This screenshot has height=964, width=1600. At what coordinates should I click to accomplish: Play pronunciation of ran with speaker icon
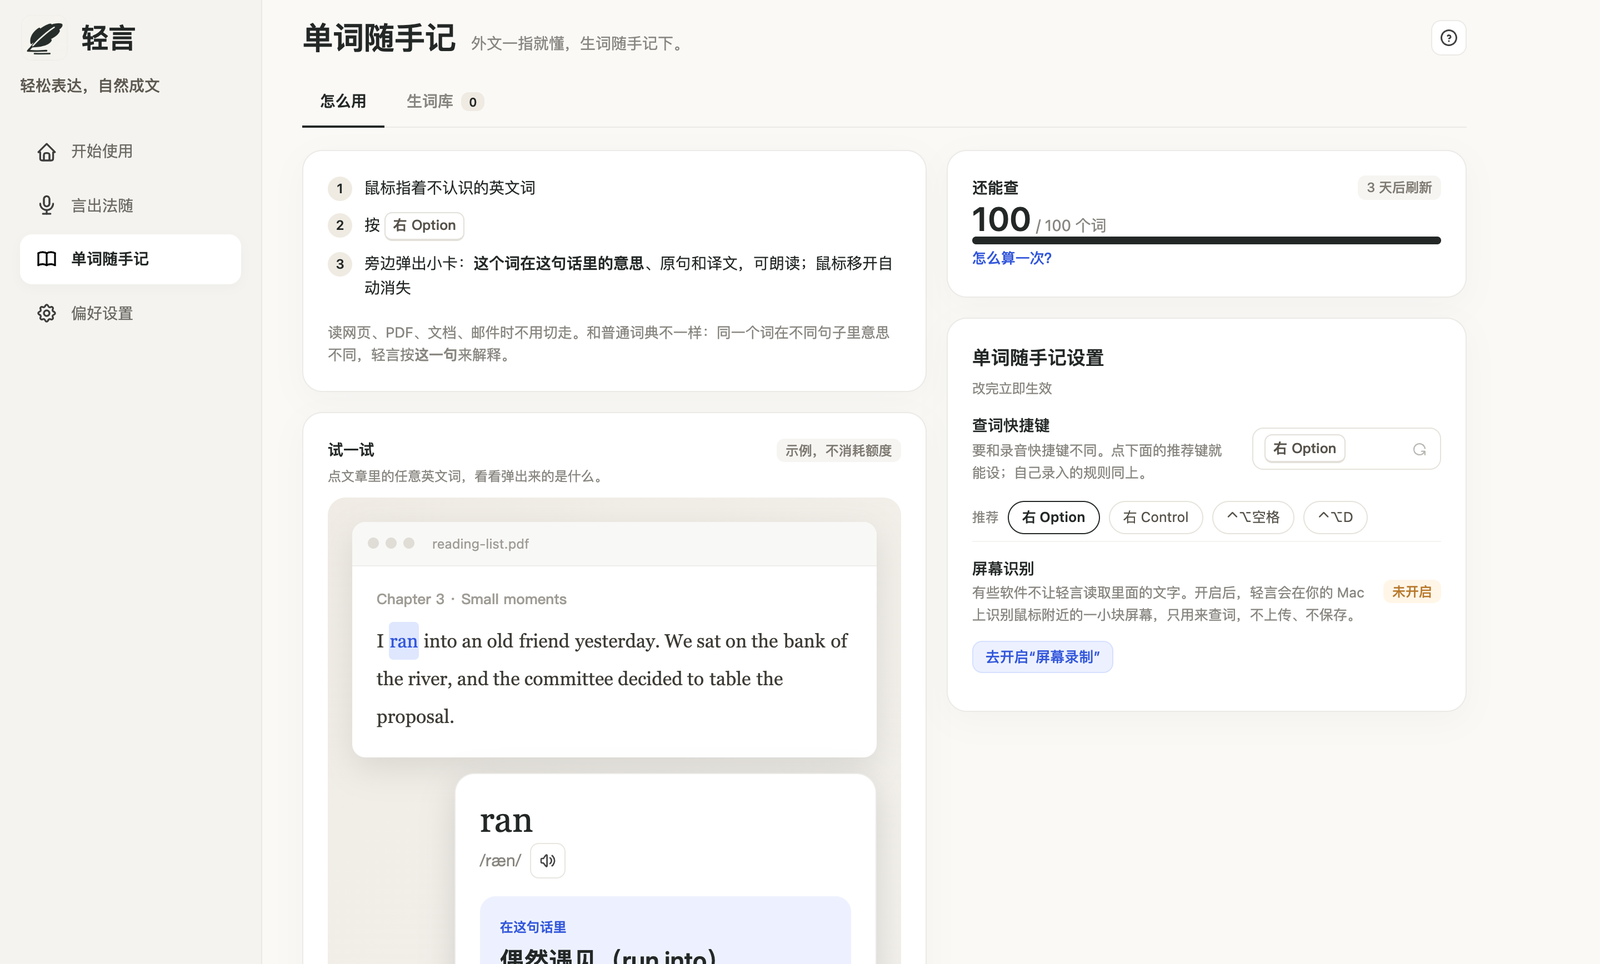(x=547, y=861)
